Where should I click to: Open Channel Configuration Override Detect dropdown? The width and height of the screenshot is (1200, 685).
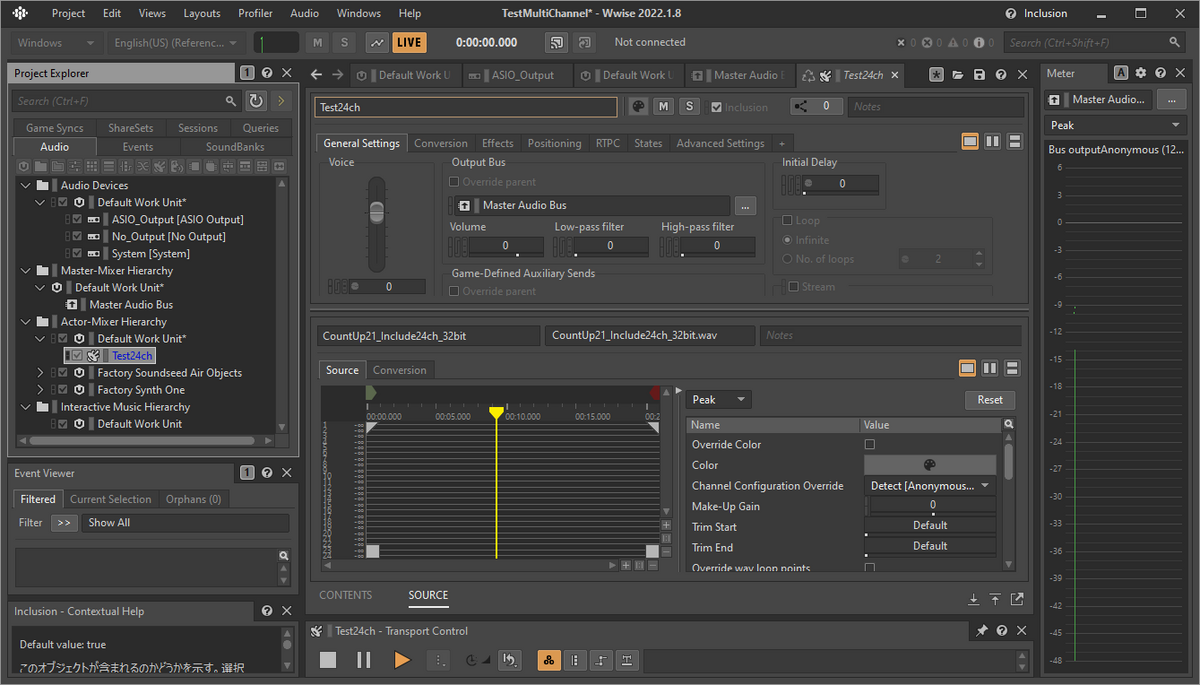(930, 485)
